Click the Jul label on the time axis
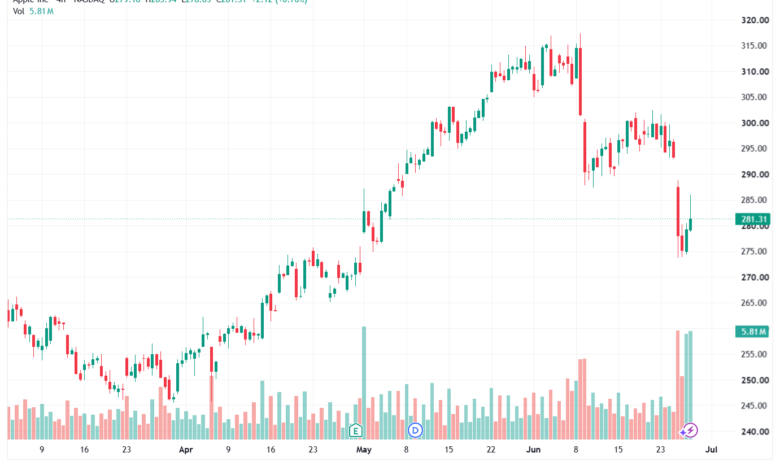The image size is (780, 470). 711,450
